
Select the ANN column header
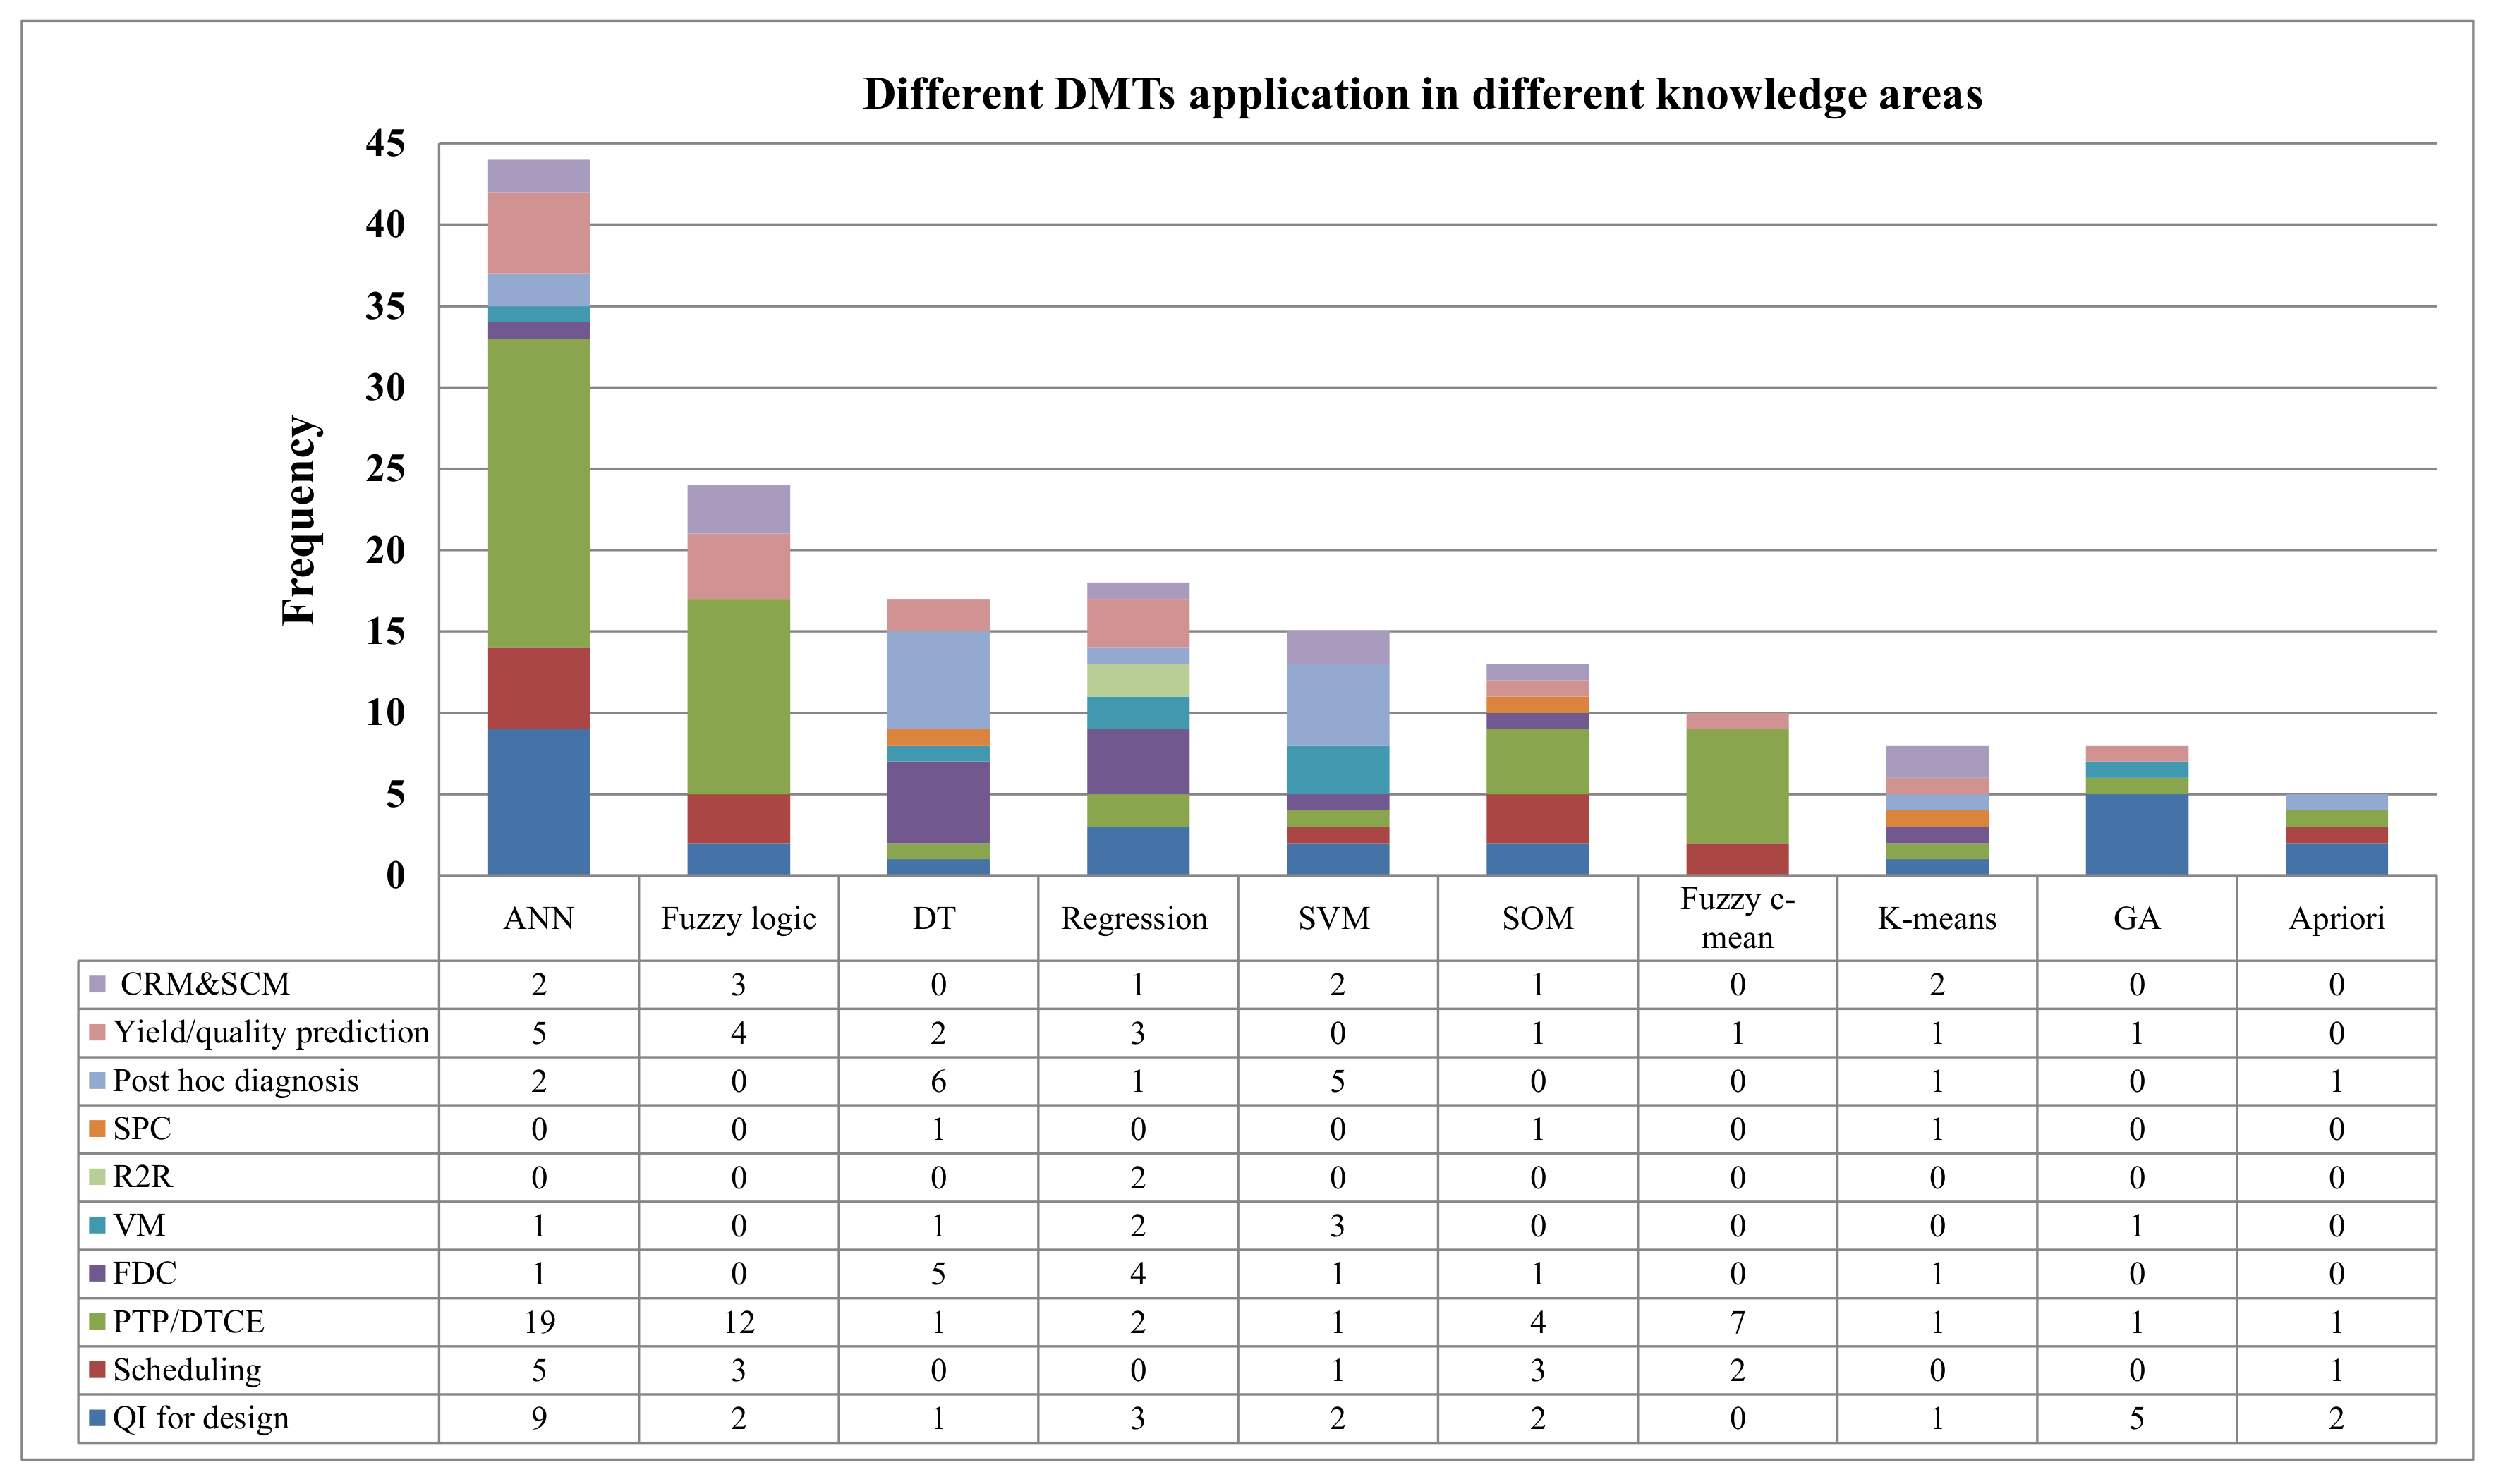[x=539, y=918]
